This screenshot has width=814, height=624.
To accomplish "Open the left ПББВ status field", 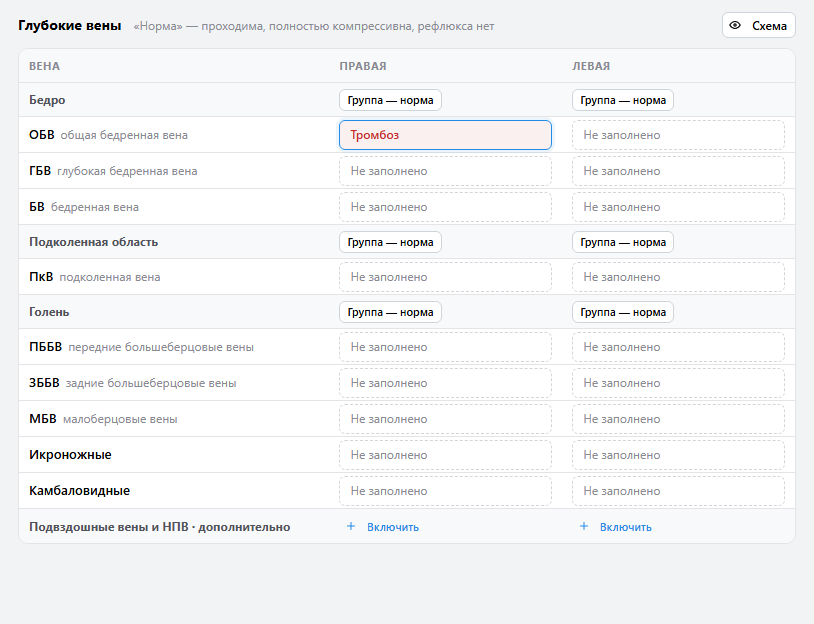I will point(679,347).
